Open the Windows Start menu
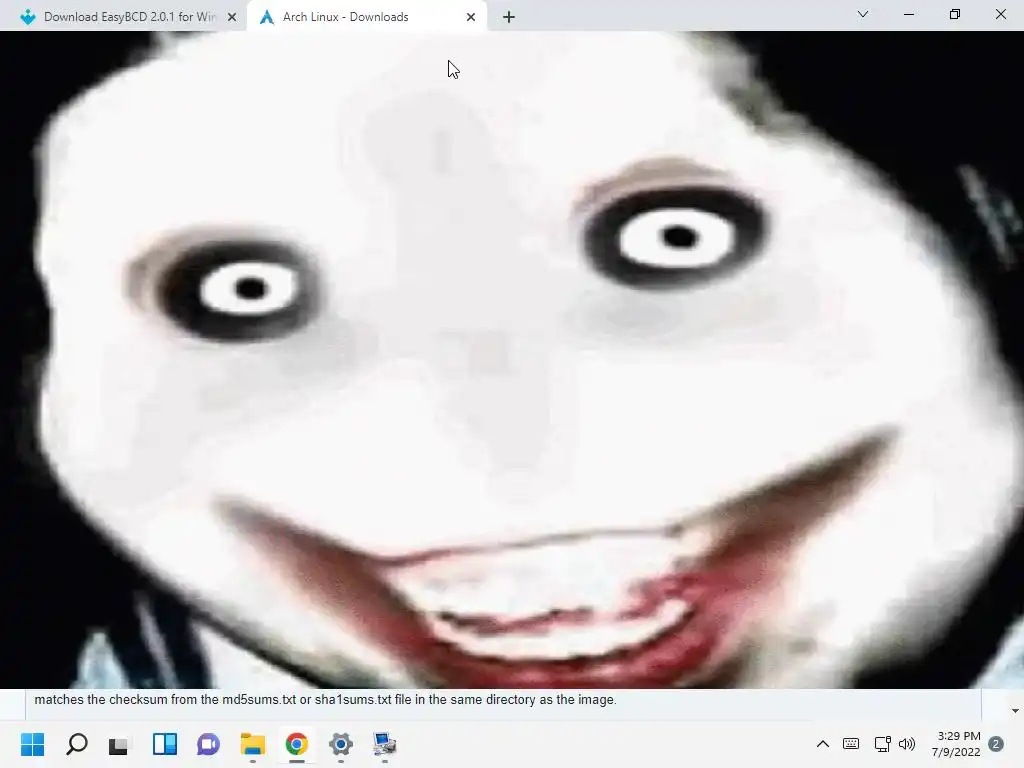This screenshot has height=768, width=1024. click(33, 744)
